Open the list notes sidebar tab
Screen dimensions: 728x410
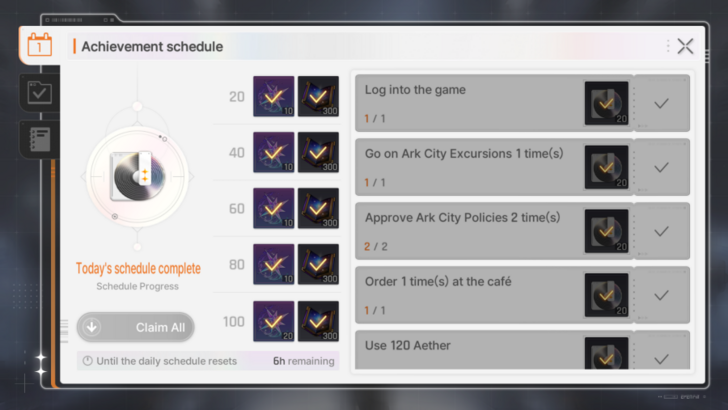[x=39, y=139]
